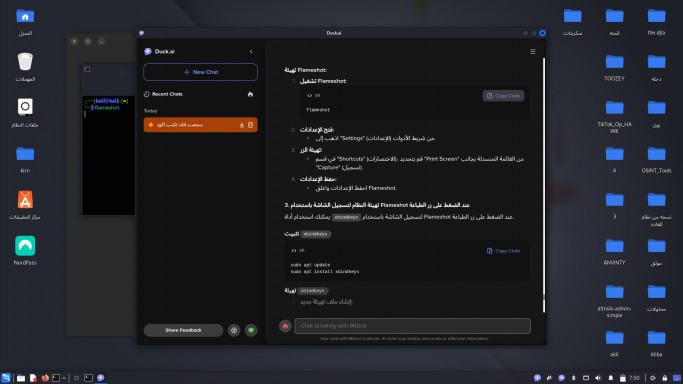Delete the highlighted chat with trash icon
Image resolution: width=683 pixels, height=384 pixels.
click(250, 125)
